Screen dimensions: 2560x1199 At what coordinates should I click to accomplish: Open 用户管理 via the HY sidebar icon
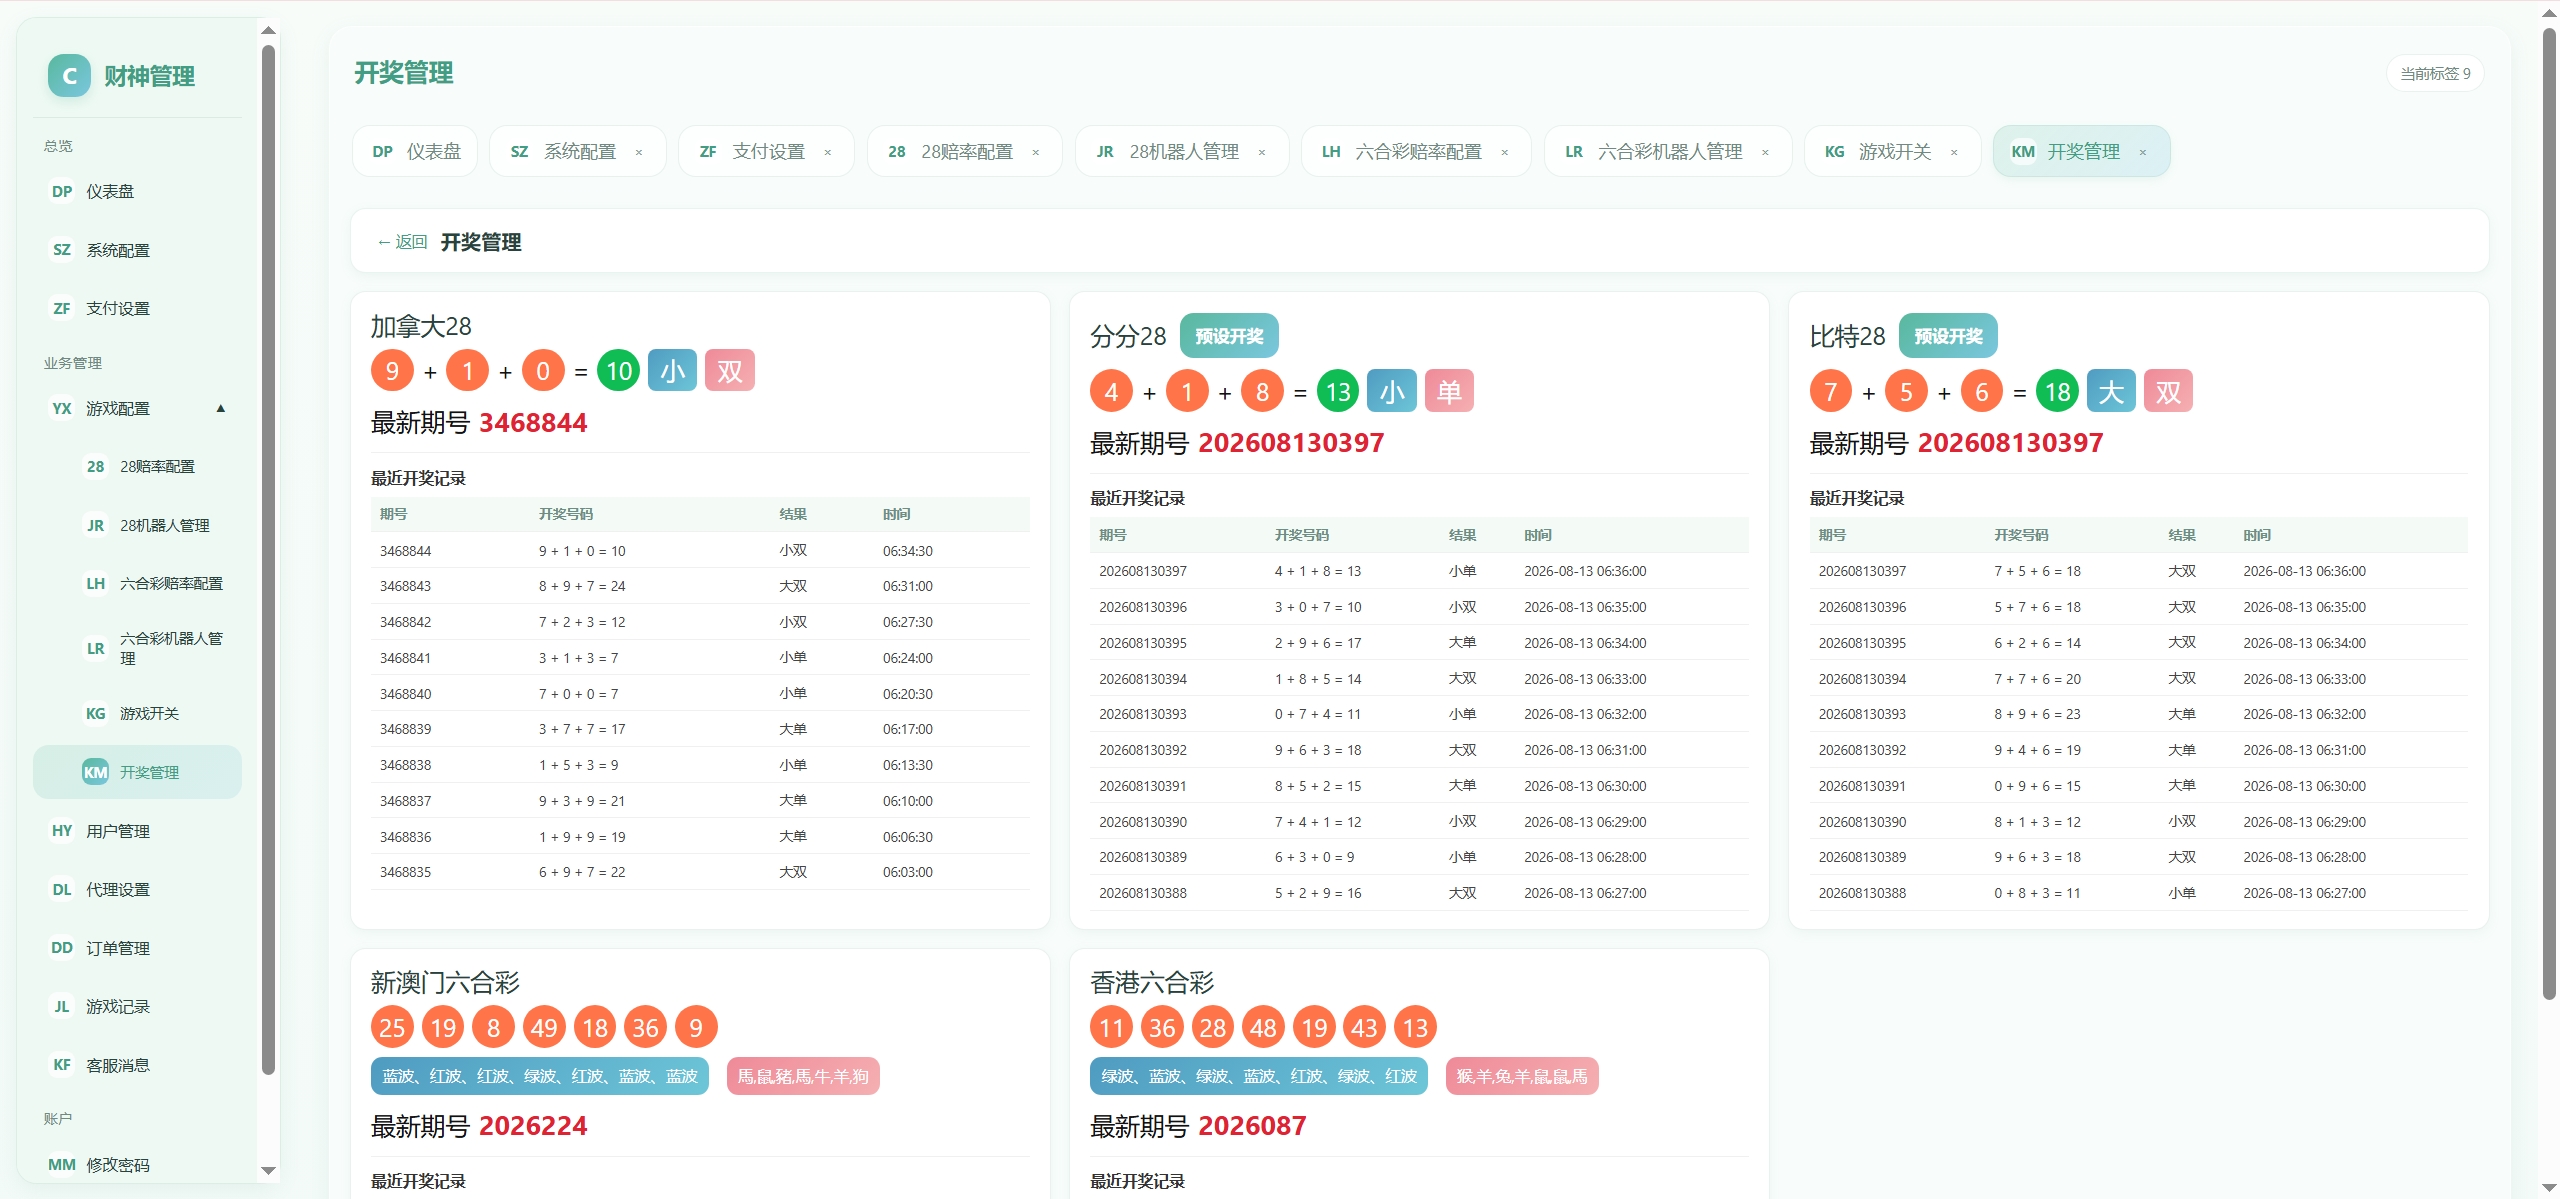tap(62, 831)
